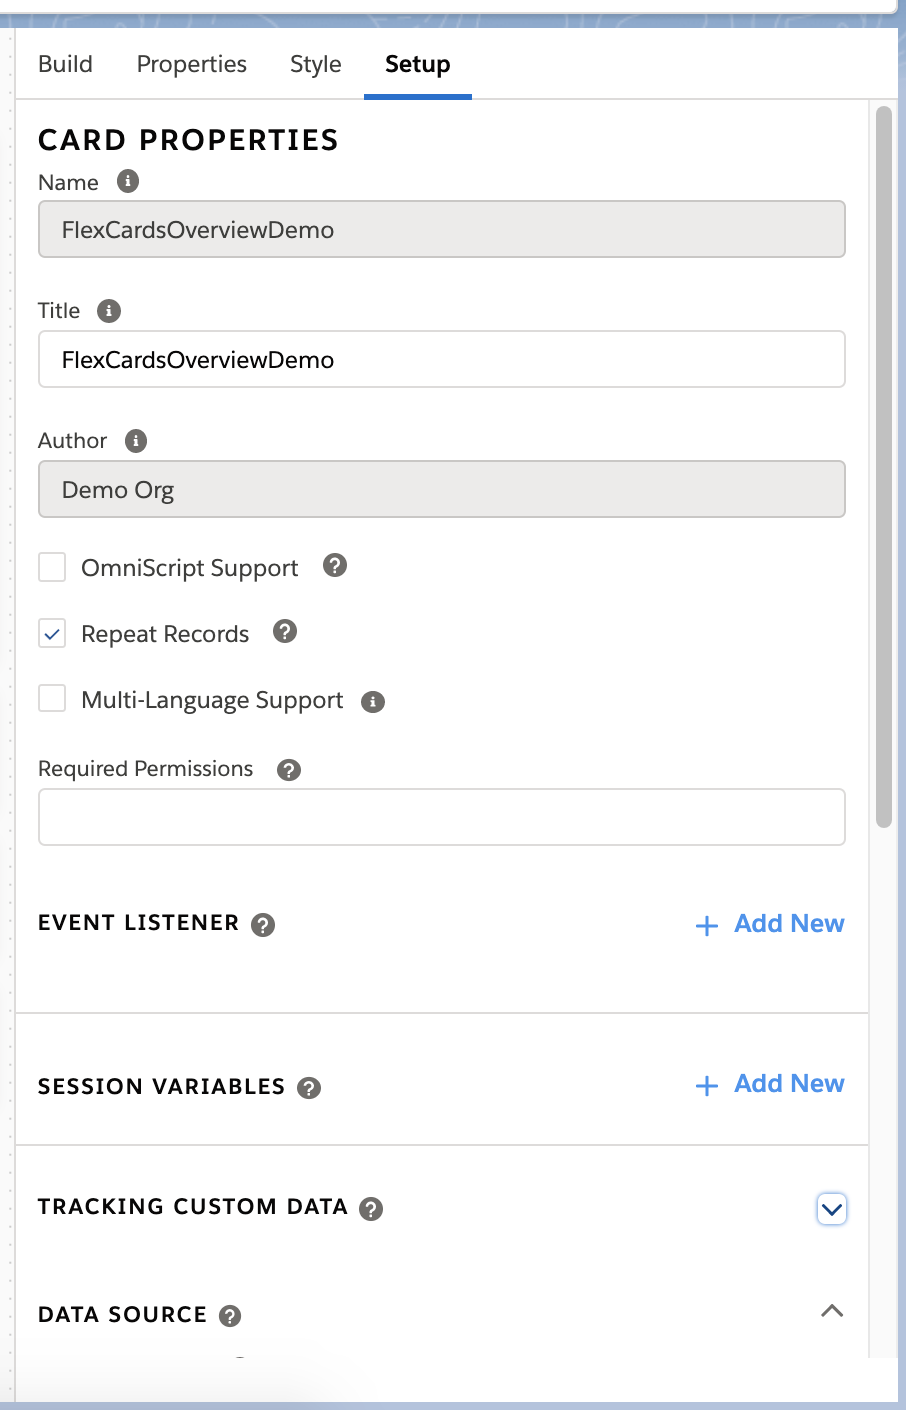The width and height of the screenshot is (906, 1410).
Task: Click help icon beside Event Listener
Action: 263,925
